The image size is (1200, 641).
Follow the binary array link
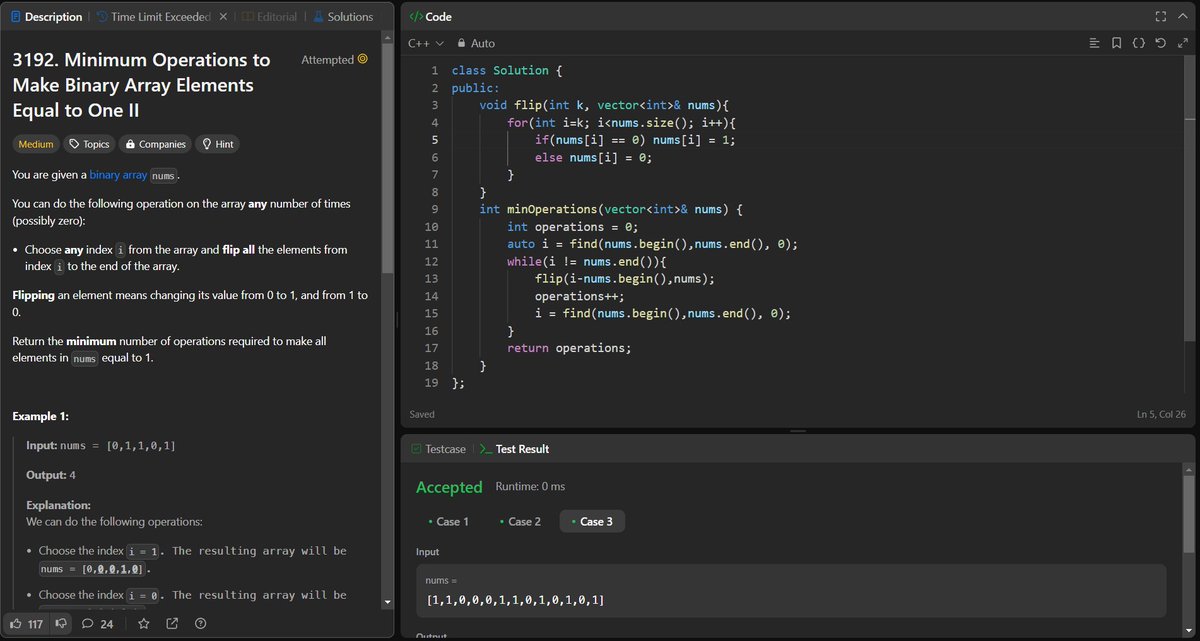(x=118, y=175)
